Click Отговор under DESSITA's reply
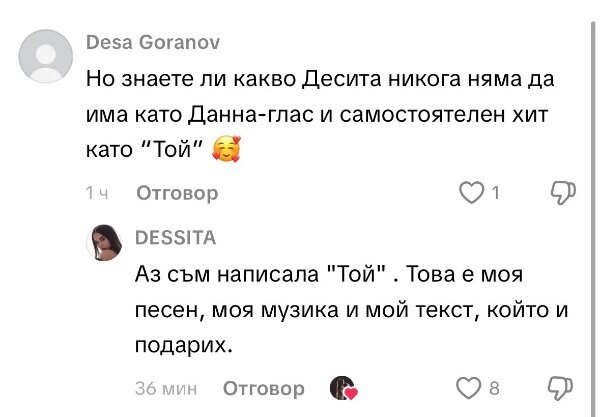The width and height of the screenshot is (600, 417). pyautogui.click(x=263, y=388)
